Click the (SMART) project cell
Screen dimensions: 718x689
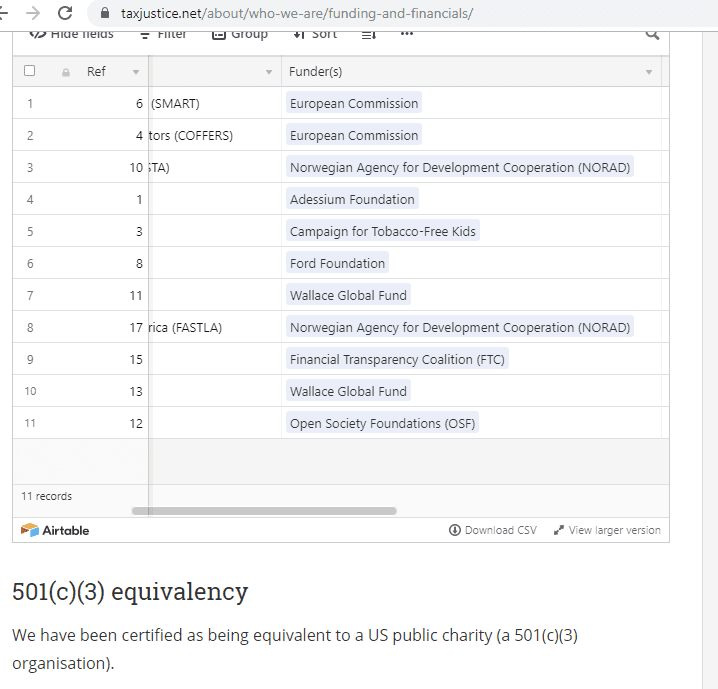pos(215,103)
